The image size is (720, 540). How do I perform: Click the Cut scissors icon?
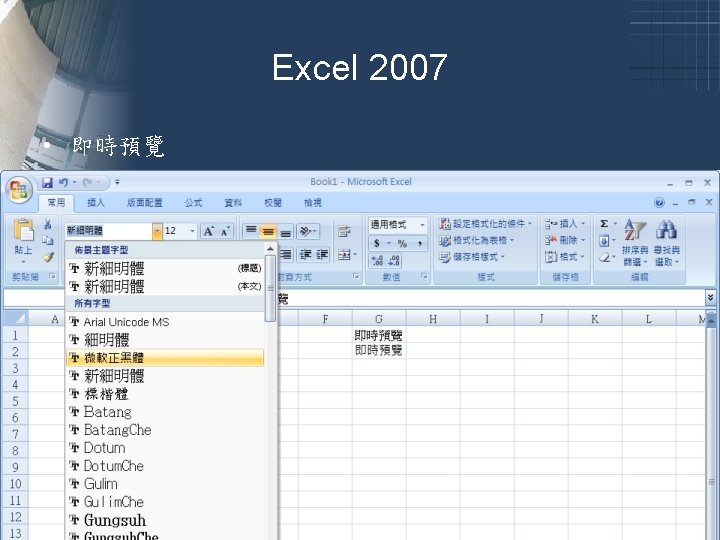coord(47,225)
